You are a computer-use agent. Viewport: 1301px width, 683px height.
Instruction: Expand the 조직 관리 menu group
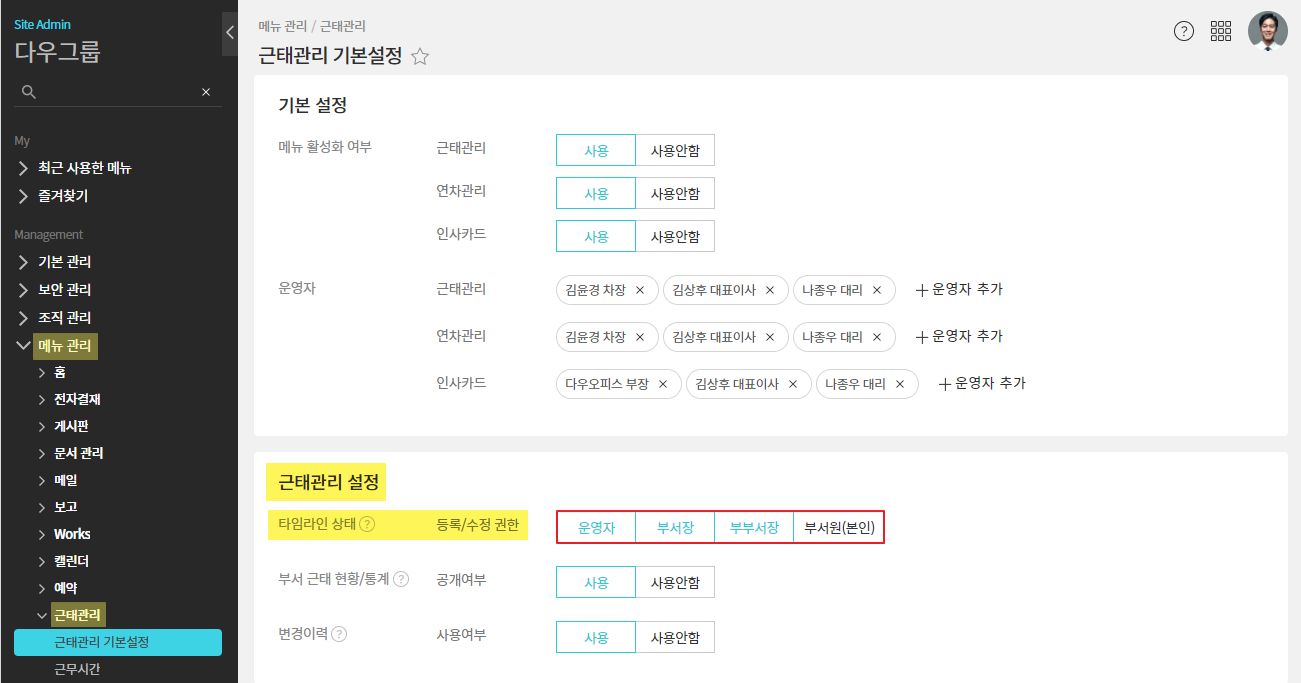point(65,318)
